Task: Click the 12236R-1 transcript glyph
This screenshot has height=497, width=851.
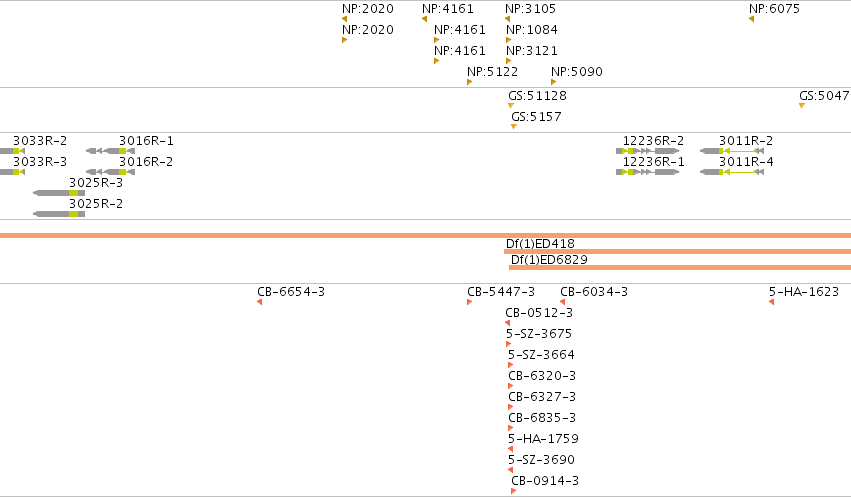Action: tap(647, 172)
